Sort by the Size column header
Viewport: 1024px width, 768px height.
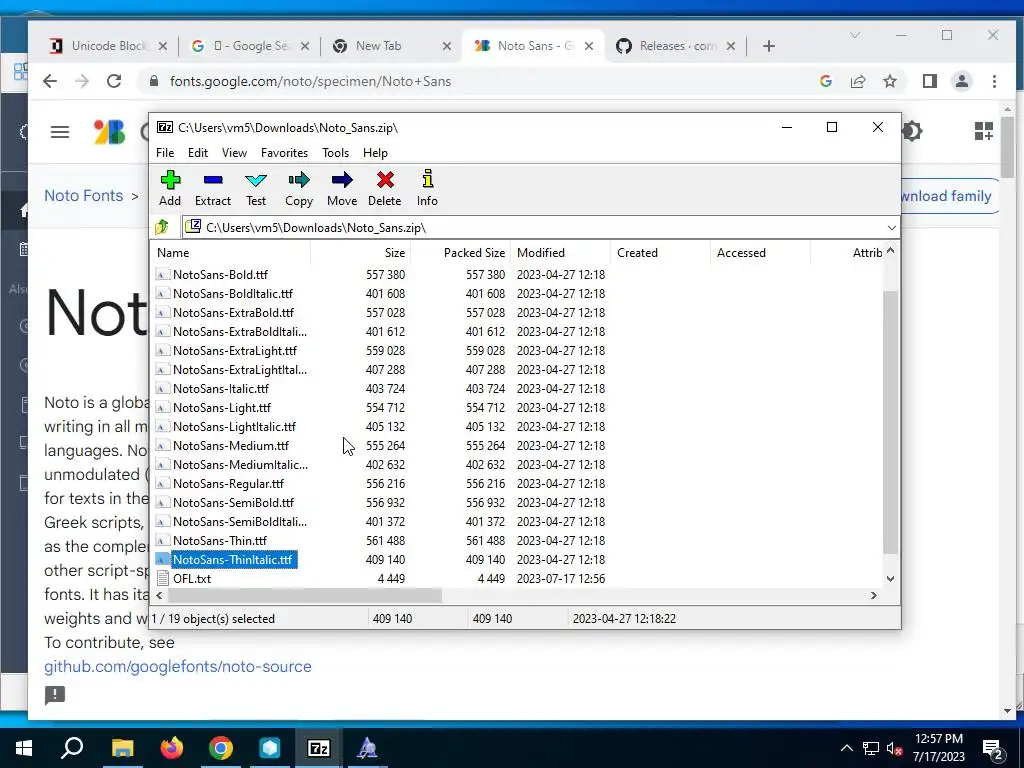[x=360, y=253]
